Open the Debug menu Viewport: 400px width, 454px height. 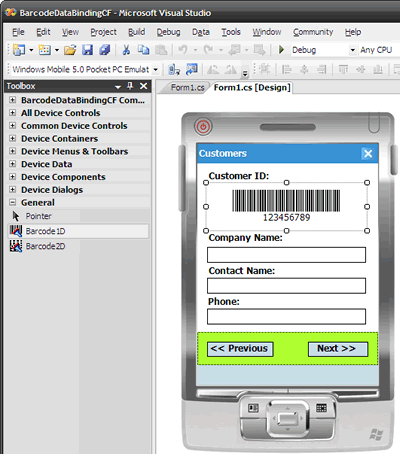click(169, 32)
